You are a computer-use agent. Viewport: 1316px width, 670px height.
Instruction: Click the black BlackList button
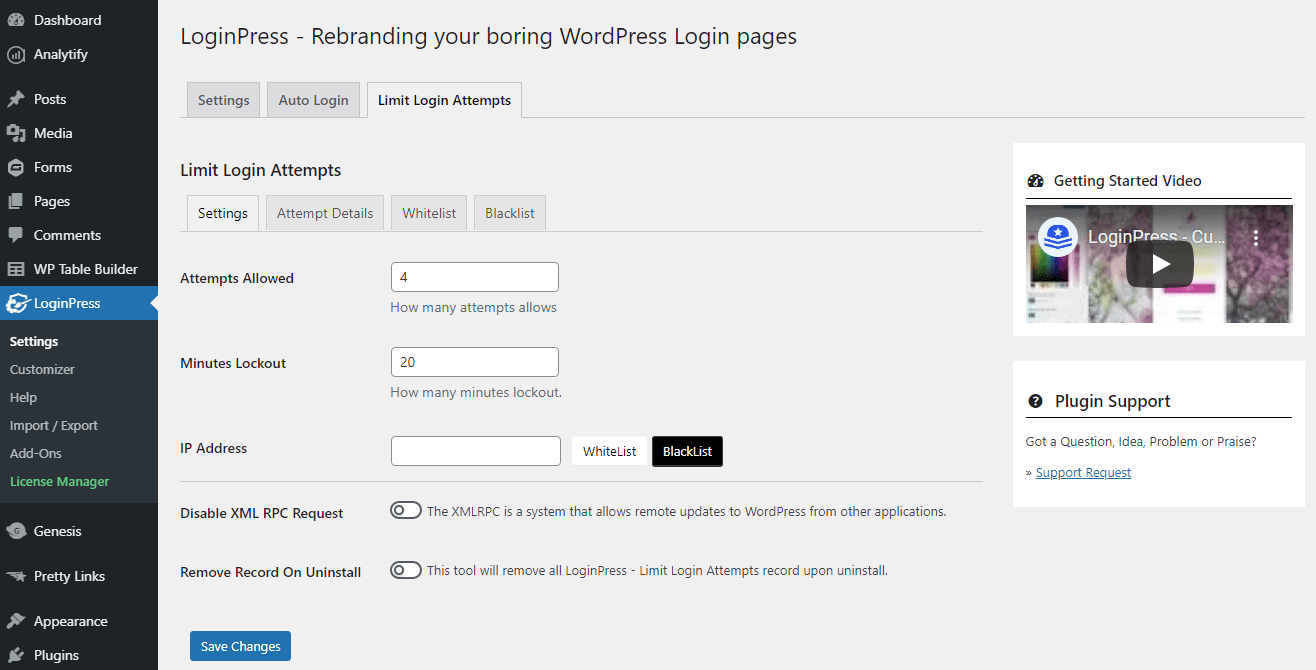[x=687, y=451]
